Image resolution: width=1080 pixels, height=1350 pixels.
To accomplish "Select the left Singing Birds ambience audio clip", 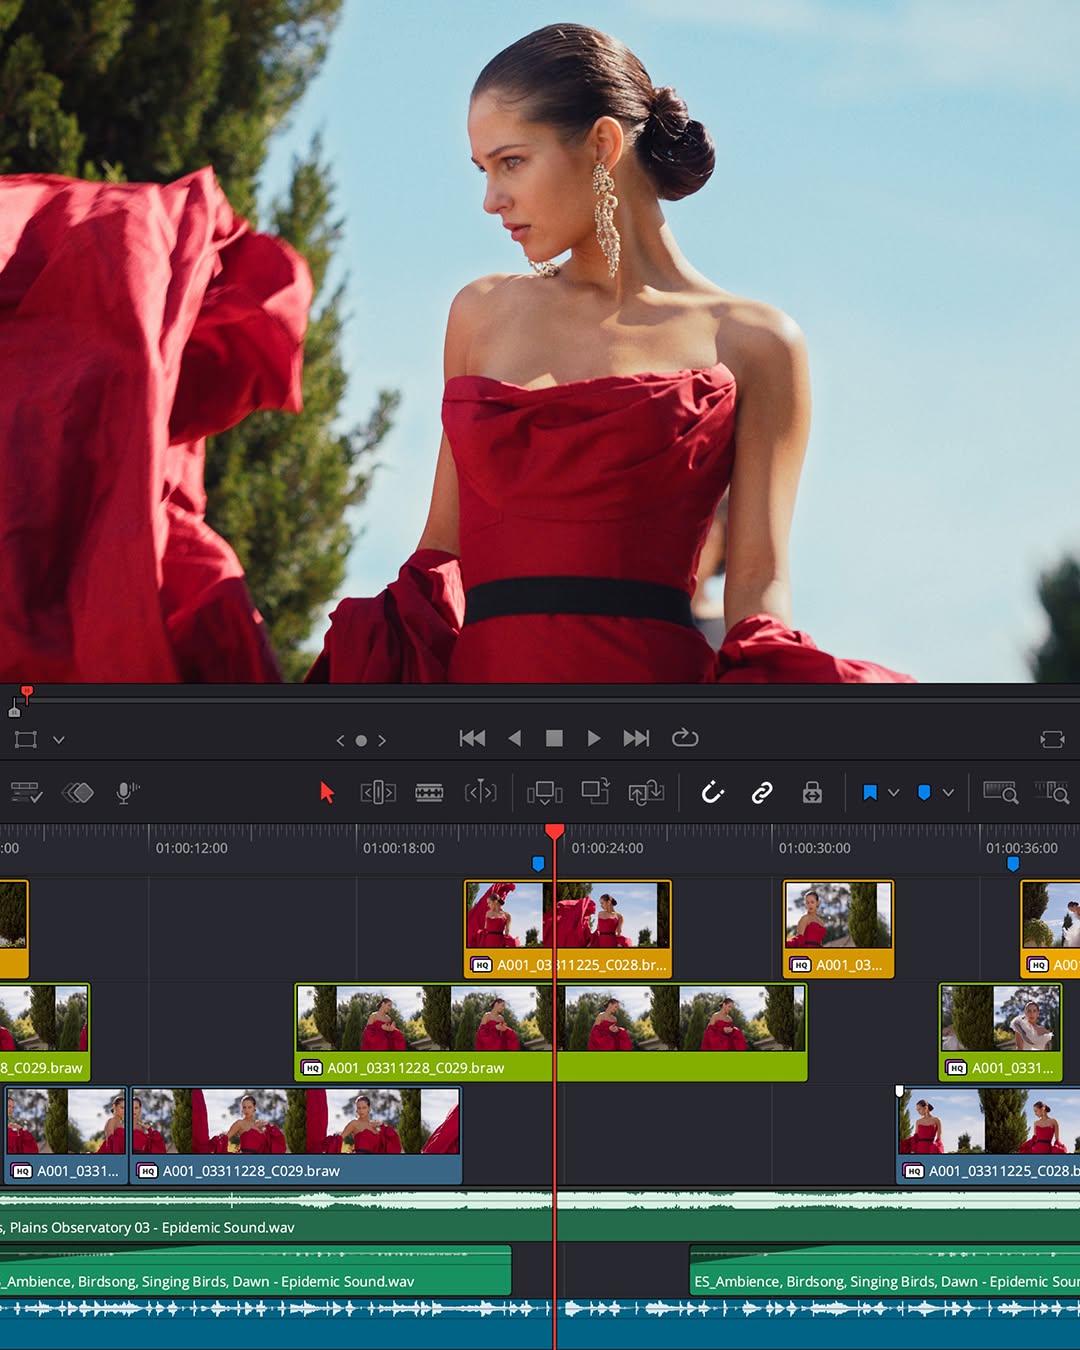I will [x=255, y=1270].
